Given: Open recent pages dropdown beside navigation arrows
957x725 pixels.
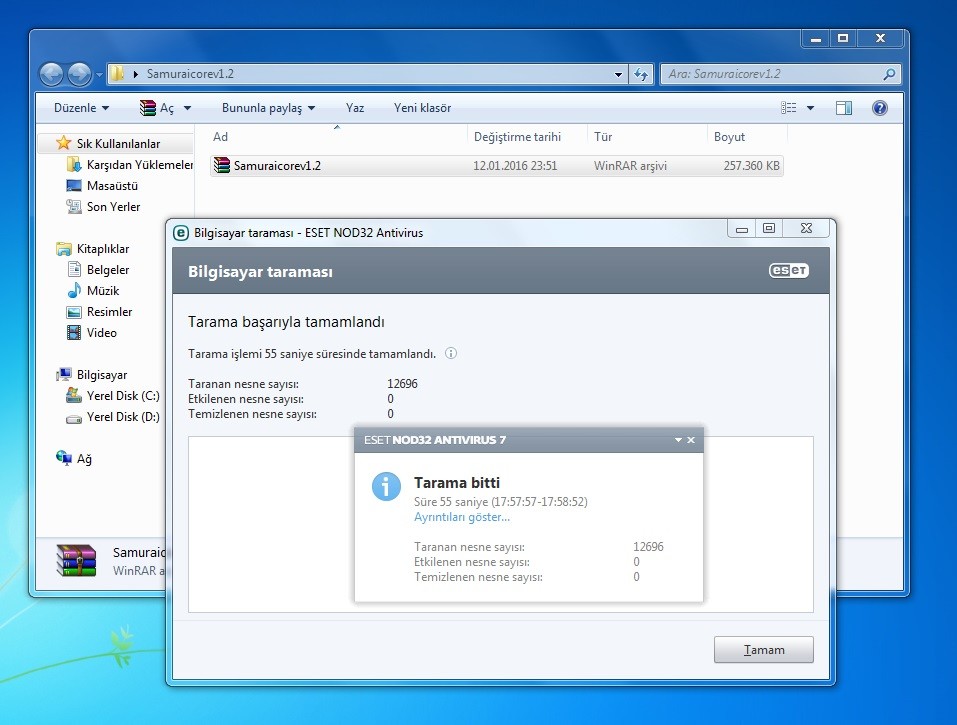Looking at the screenshot, I should tap(99, 74).
